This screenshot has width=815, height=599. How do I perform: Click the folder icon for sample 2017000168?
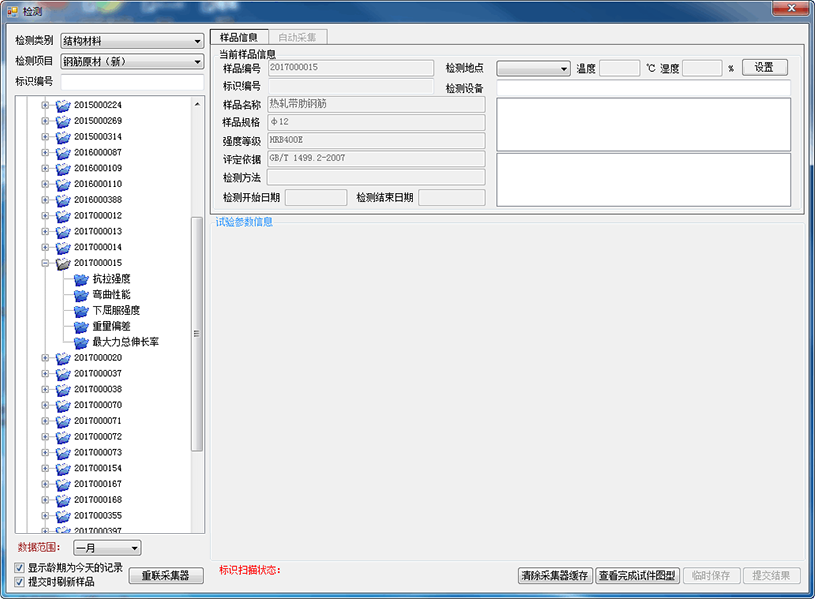pyautogui.click(x=63, y=500)
